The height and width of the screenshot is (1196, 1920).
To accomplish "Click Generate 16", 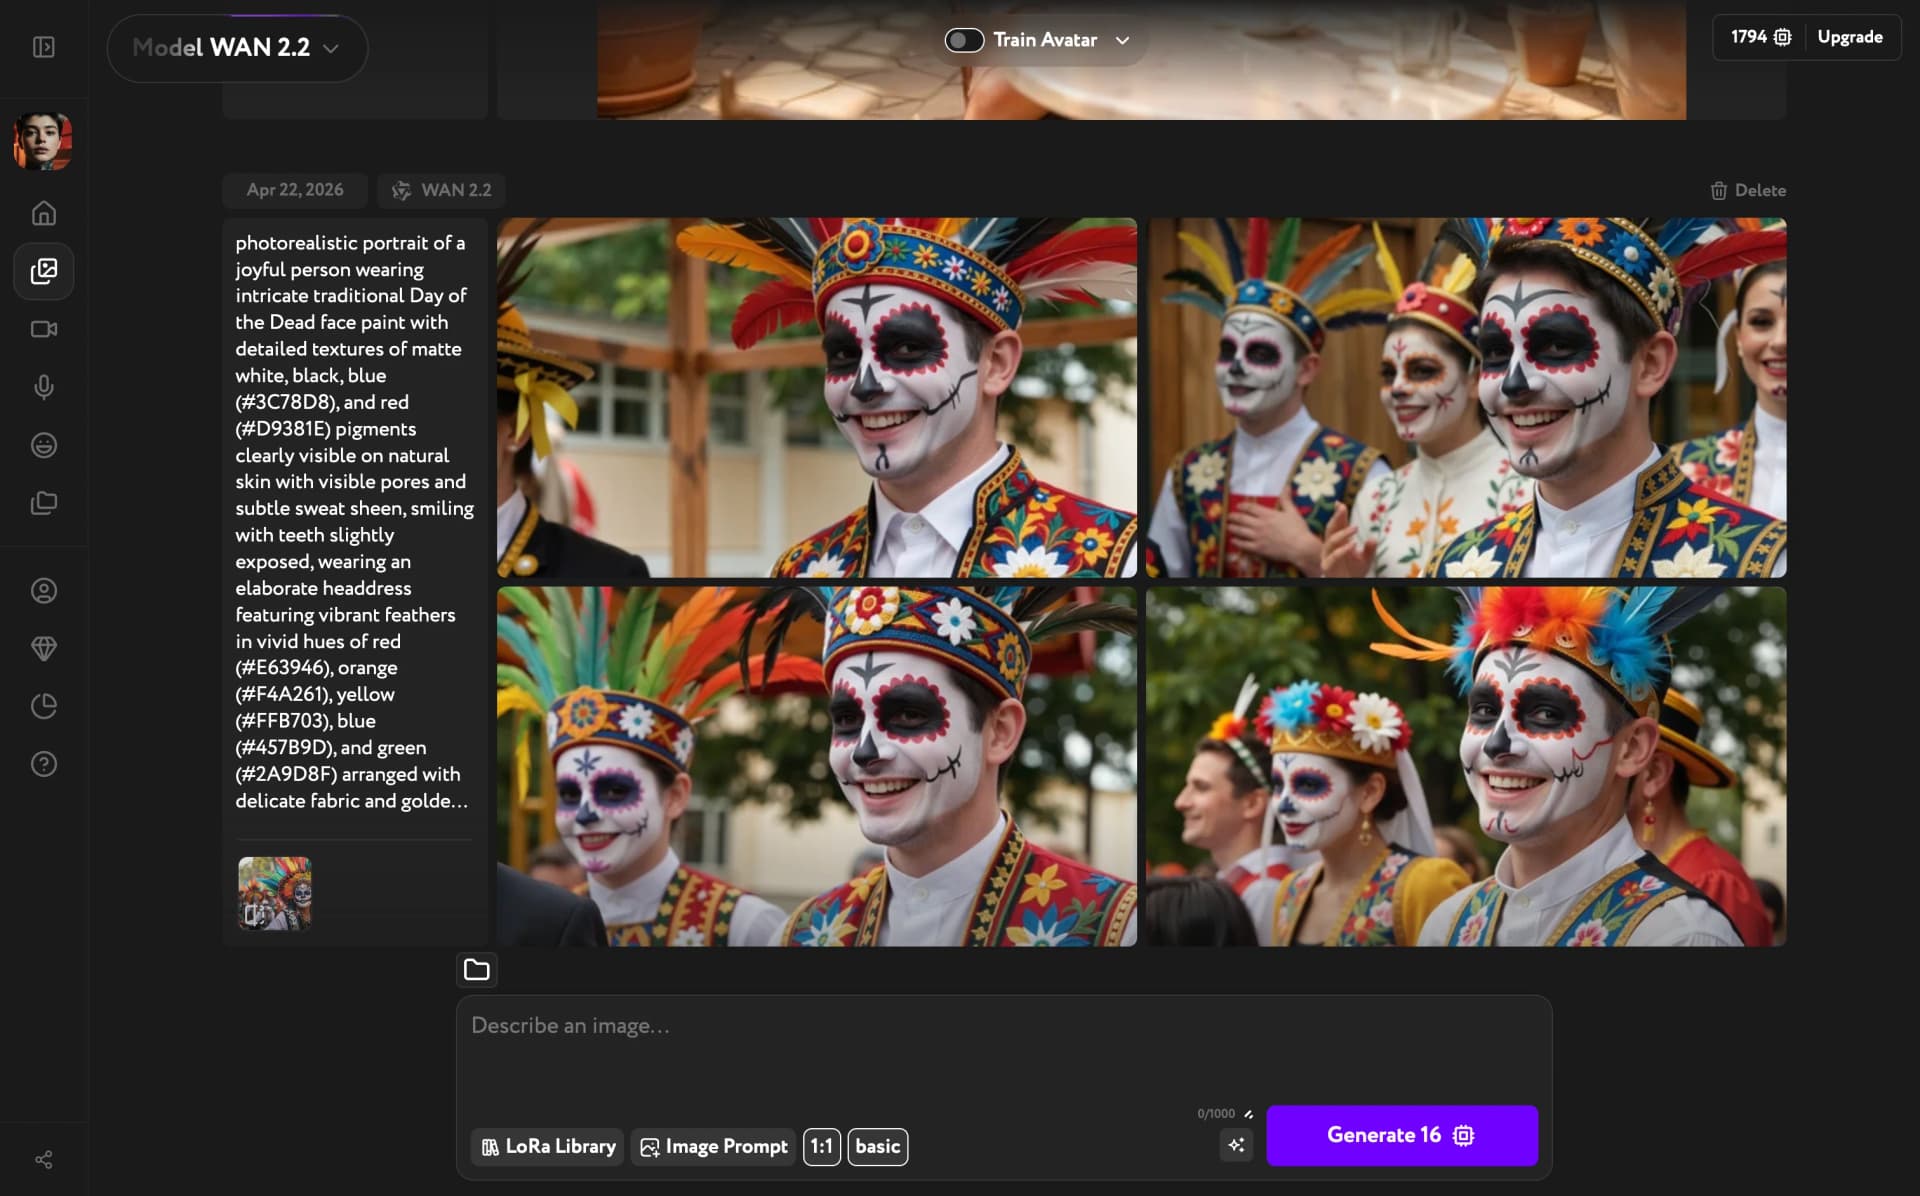I will (x=1401, y=1135).
